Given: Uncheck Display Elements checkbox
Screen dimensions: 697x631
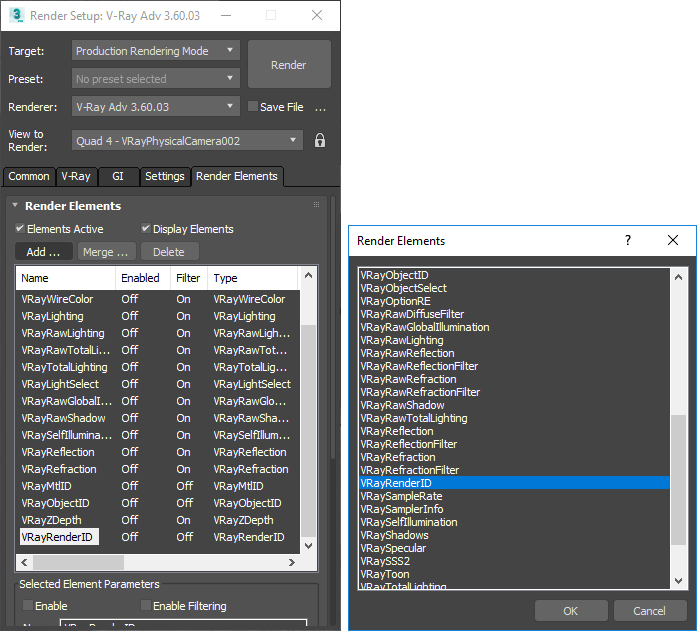Looking at the screenshot, I should pyautogui.click(x=145, y=228).
